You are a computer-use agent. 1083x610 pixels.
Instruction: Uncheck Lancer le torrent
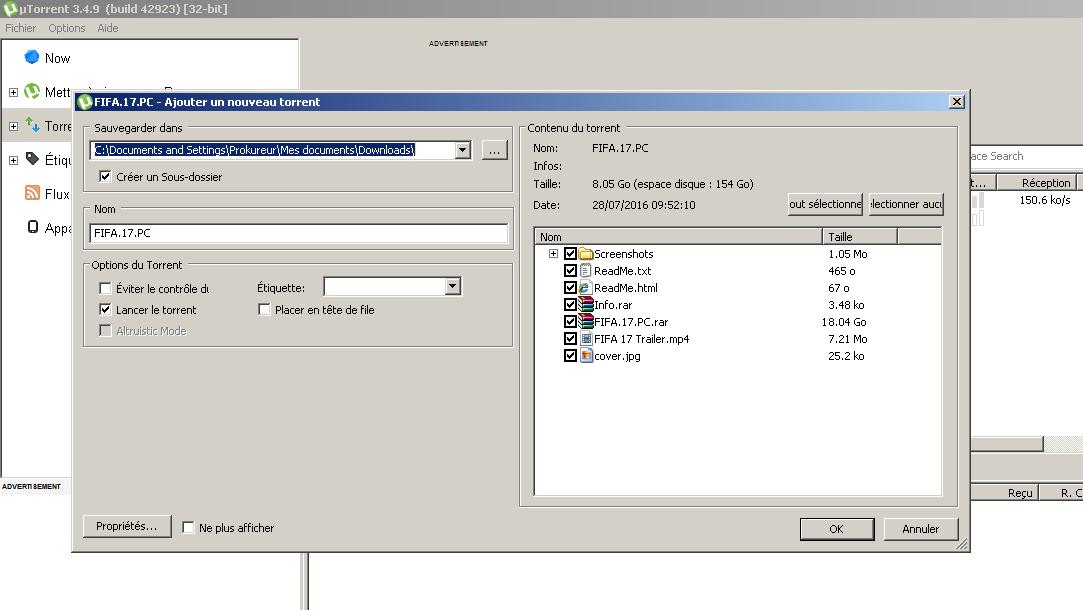click(x=105, y=309)
